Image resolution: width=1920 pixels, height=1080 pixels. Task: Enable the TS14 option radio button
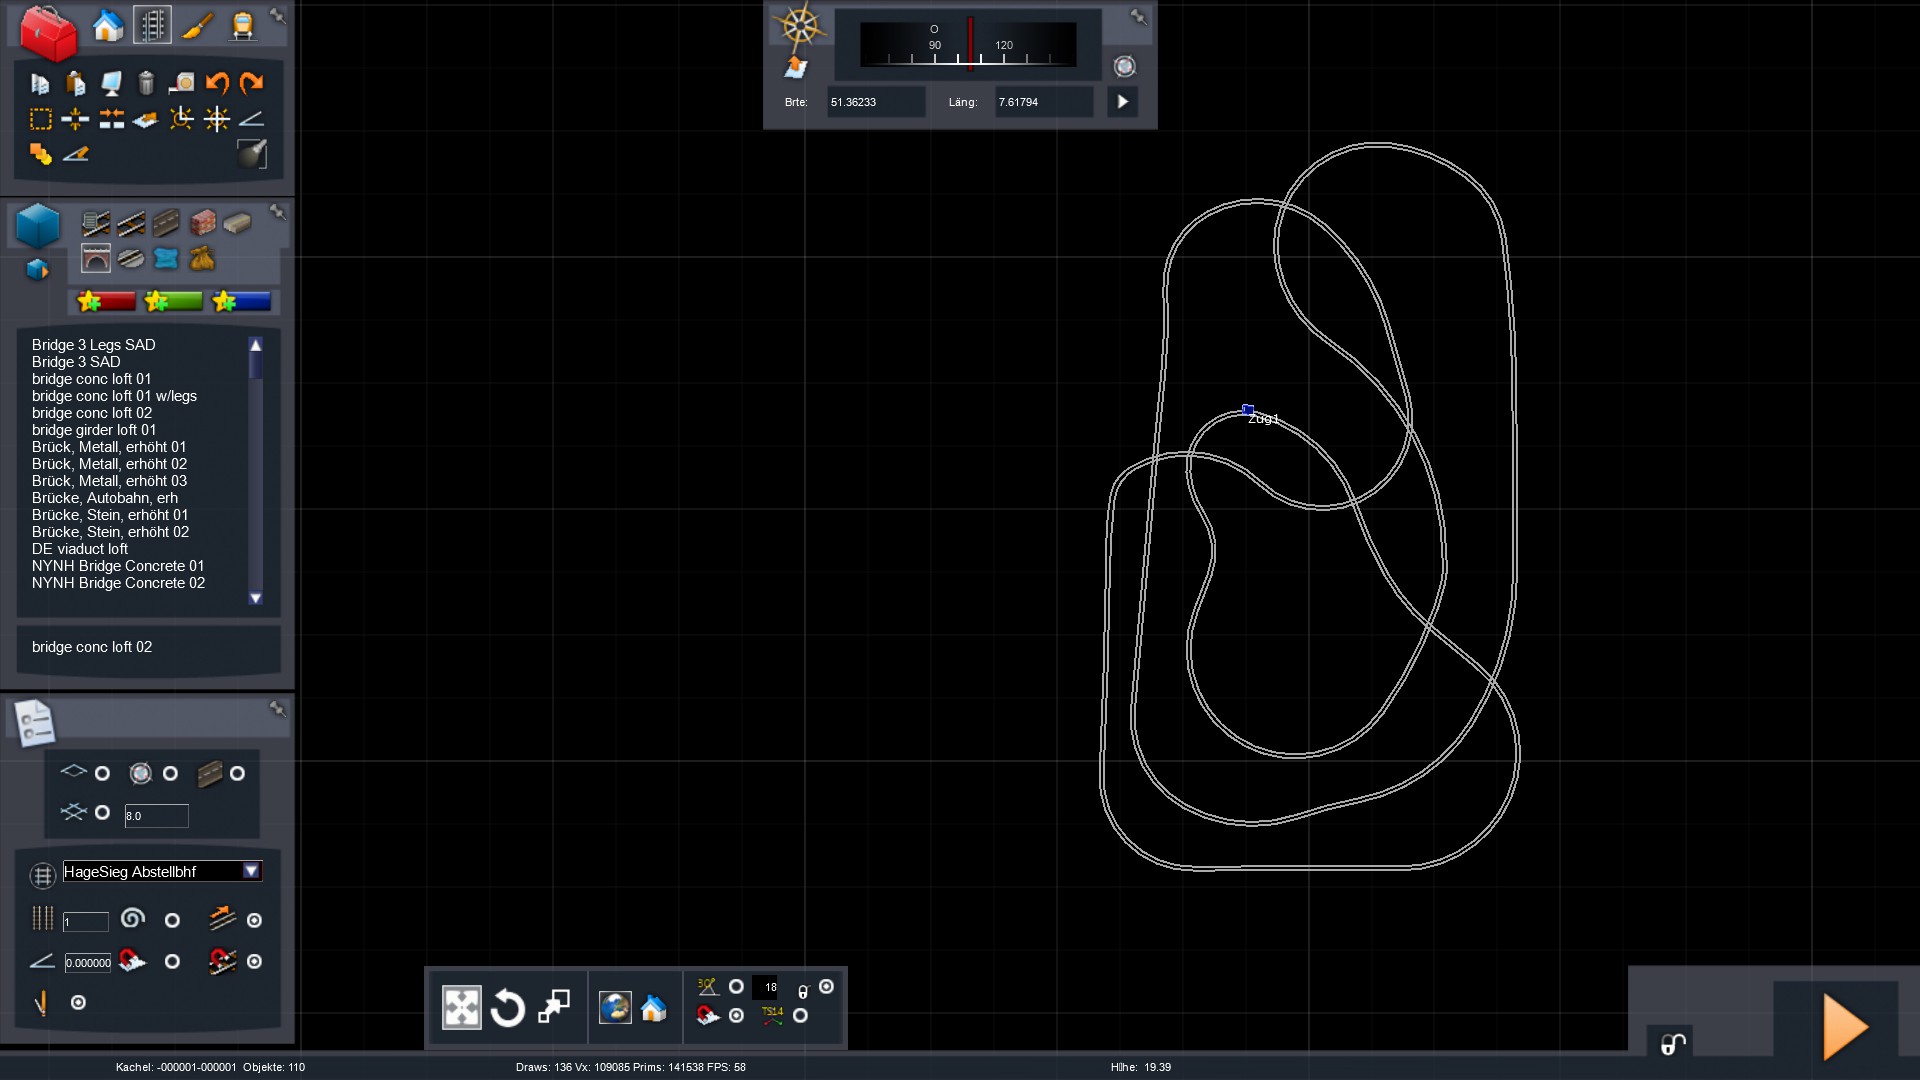800,1015
